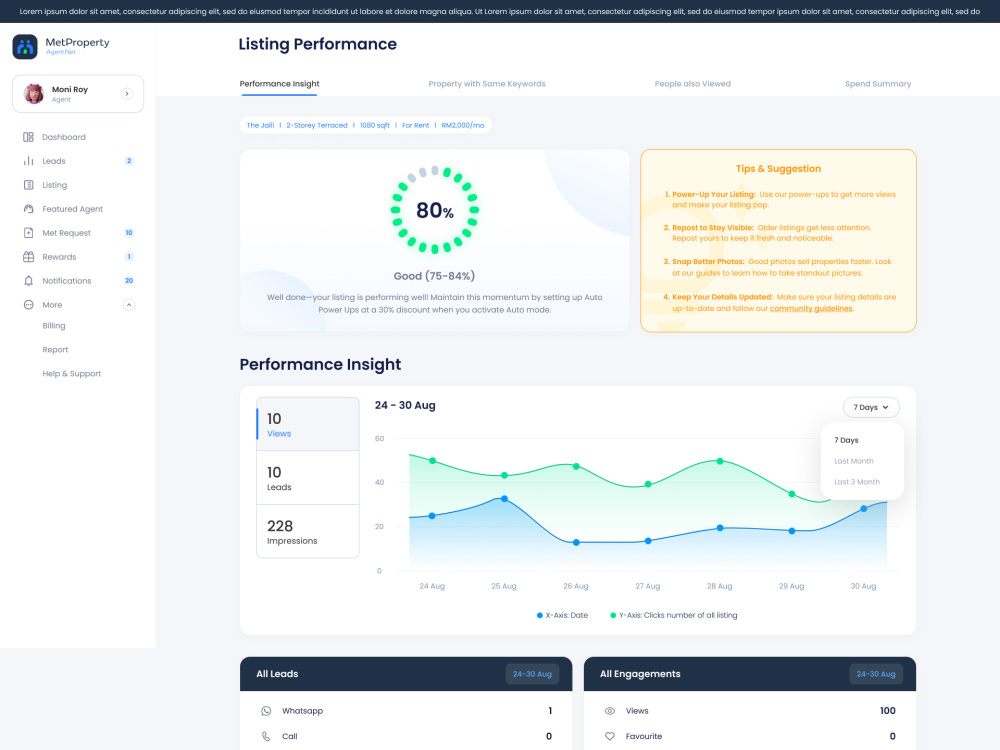Click the '26 Aug' axis label

[575, 586]
